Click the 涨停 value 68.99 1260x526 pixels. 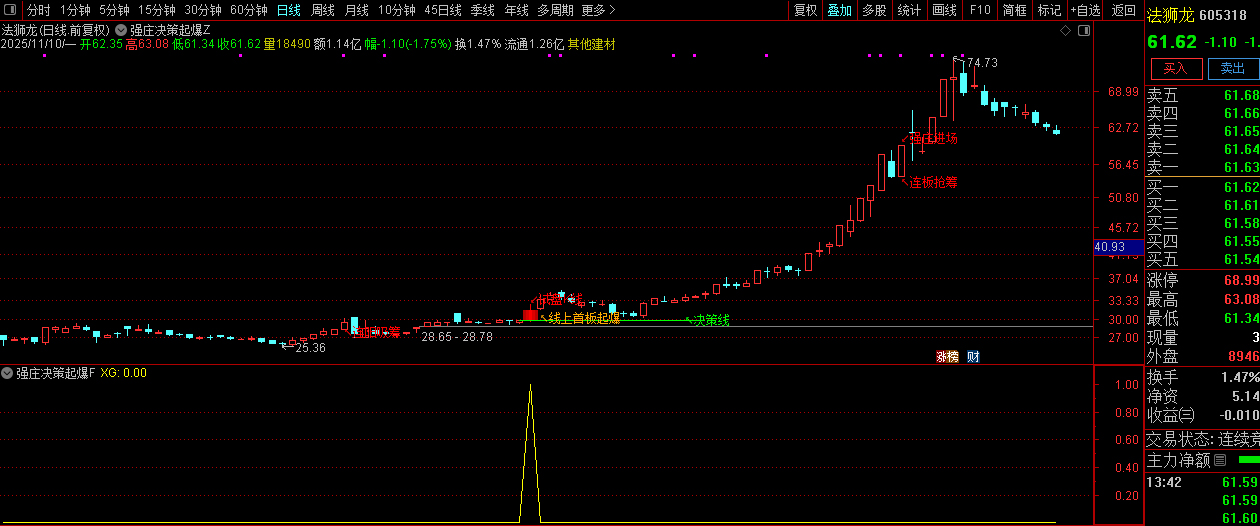(x=1242, y=279)
